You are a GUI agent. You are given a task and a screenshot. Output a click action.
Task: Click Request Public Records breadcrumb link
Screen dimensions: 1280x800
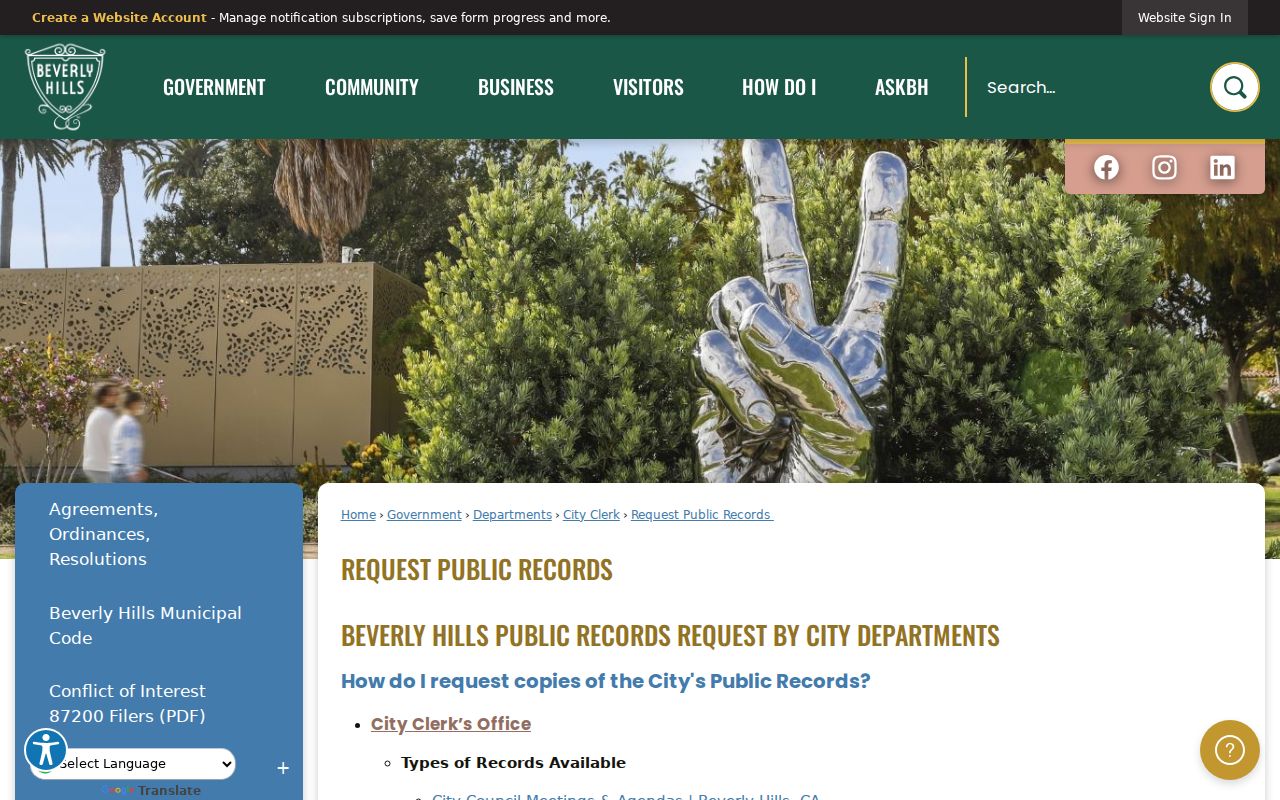pyautogui.click(x=702, y=515)
